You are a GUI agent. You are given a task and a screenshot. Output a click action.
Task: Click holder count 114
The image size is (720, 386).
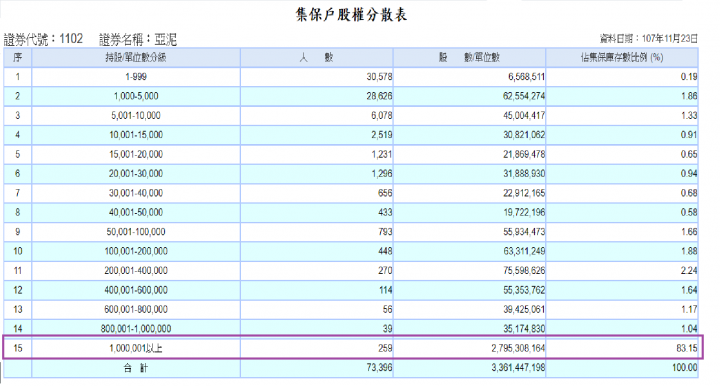[385, 290]
